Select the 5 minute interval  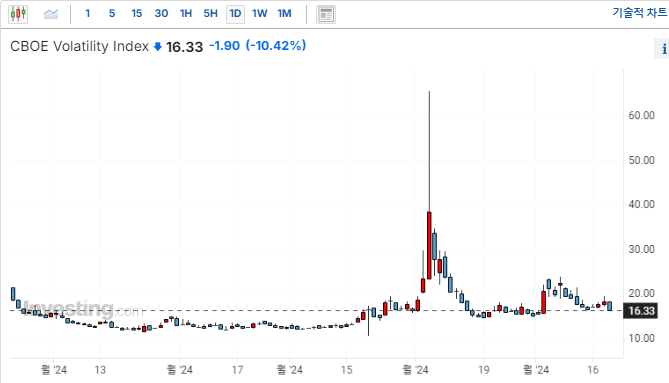(112, 14)
